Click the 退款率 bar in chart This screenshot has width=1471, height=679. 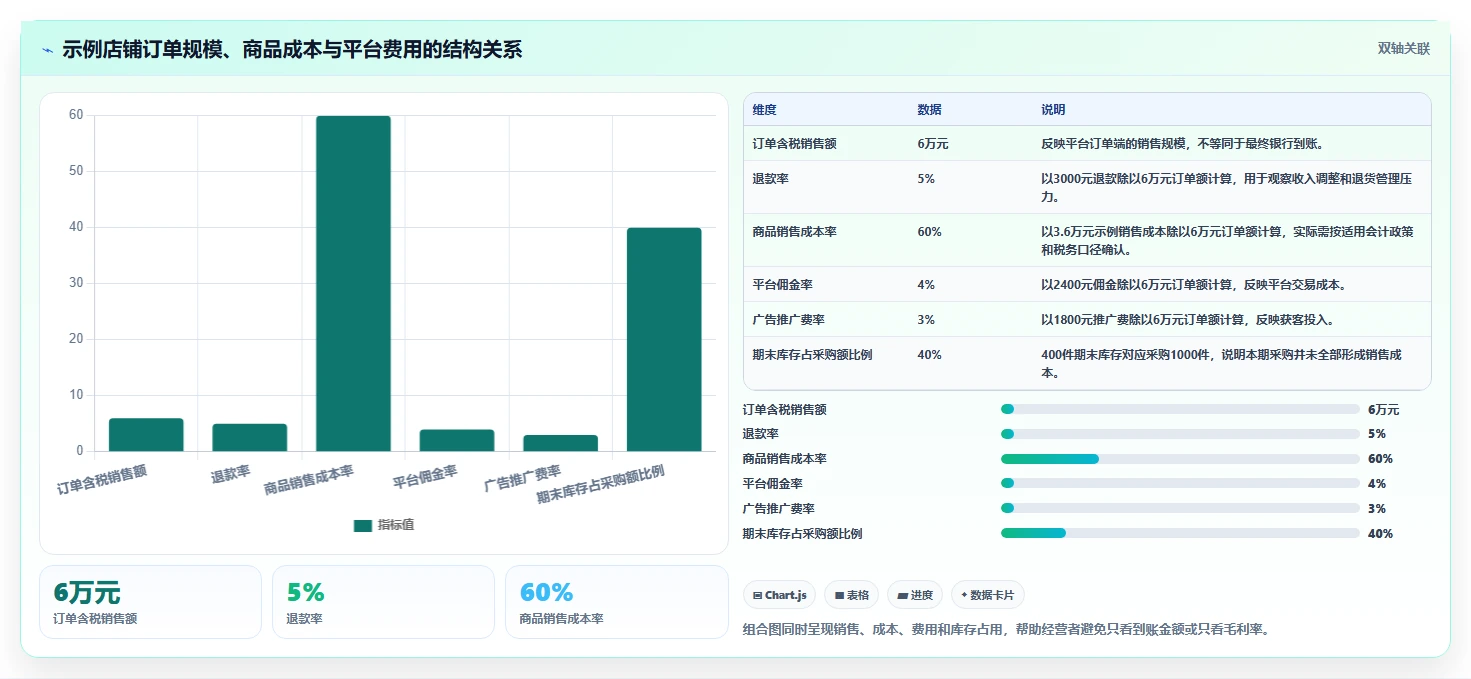[249, 438]
